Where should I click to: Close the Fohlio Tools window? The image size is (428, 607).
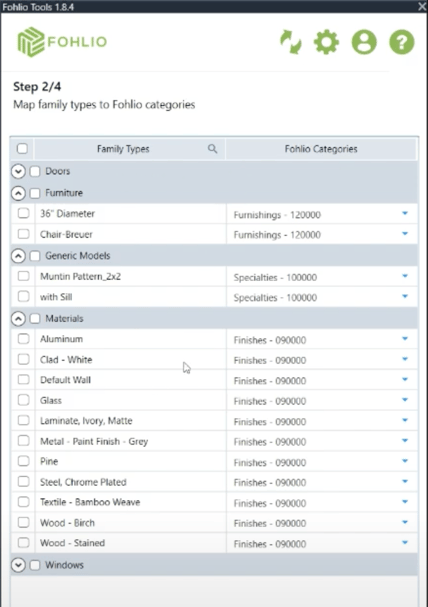422,6
